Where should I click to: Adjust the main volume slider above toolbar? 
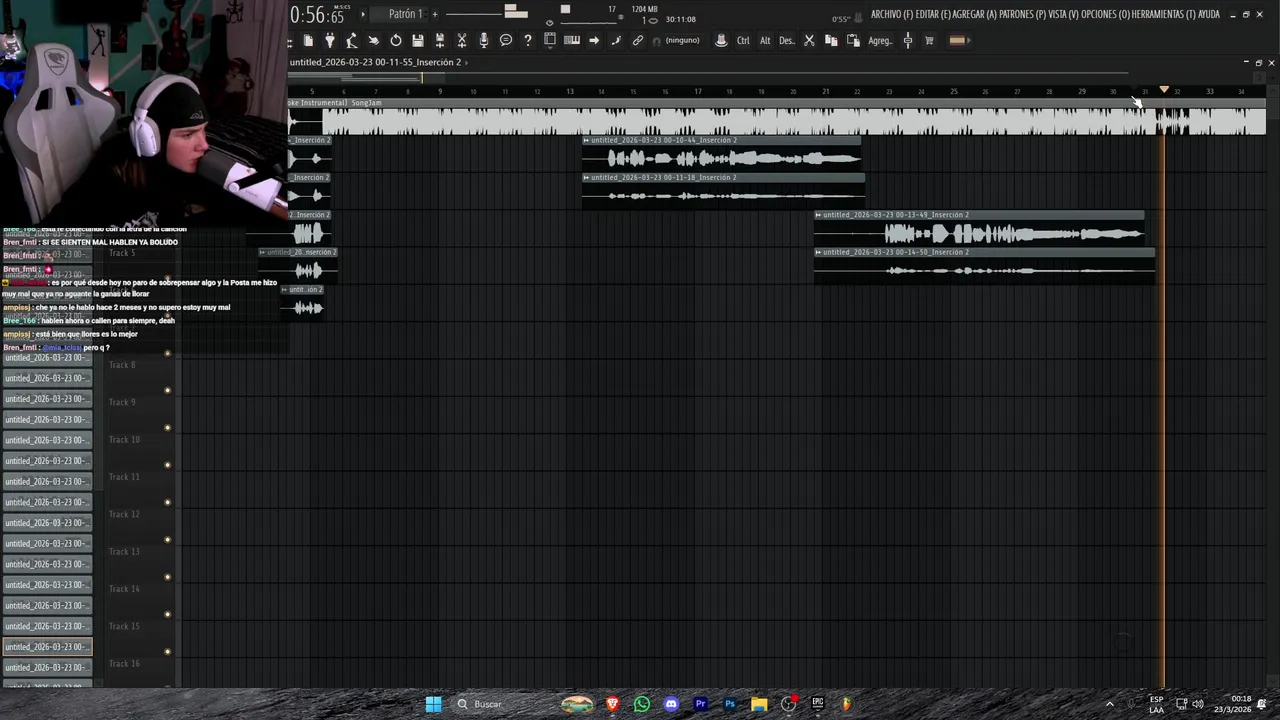point(487,13)
